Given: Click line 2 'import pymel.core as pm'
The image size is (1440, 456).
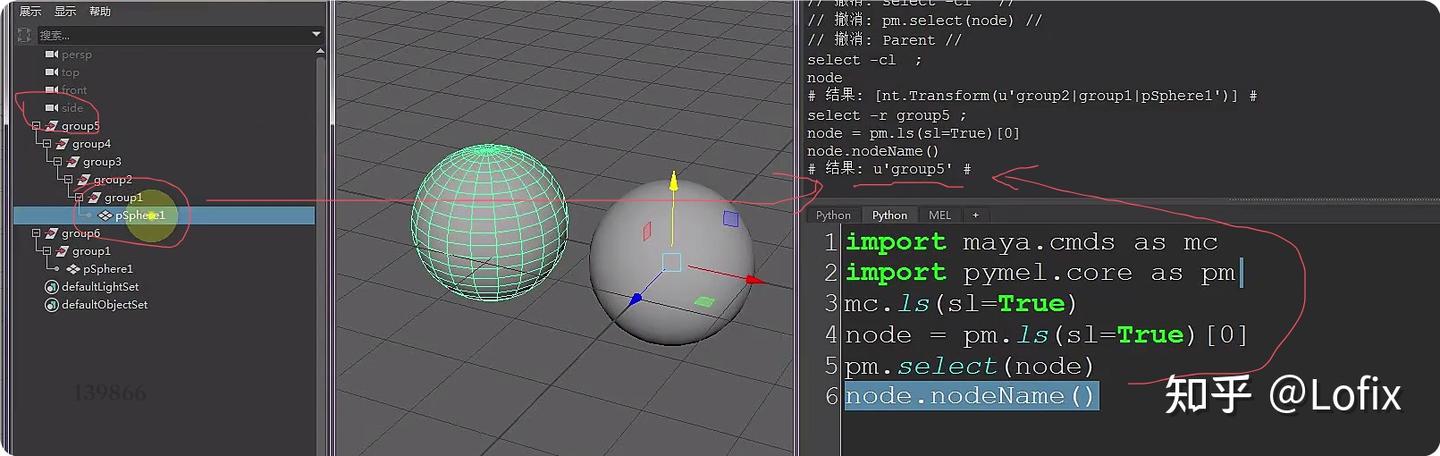Looking at the screenshot, I should click(x=1040, y=273).
